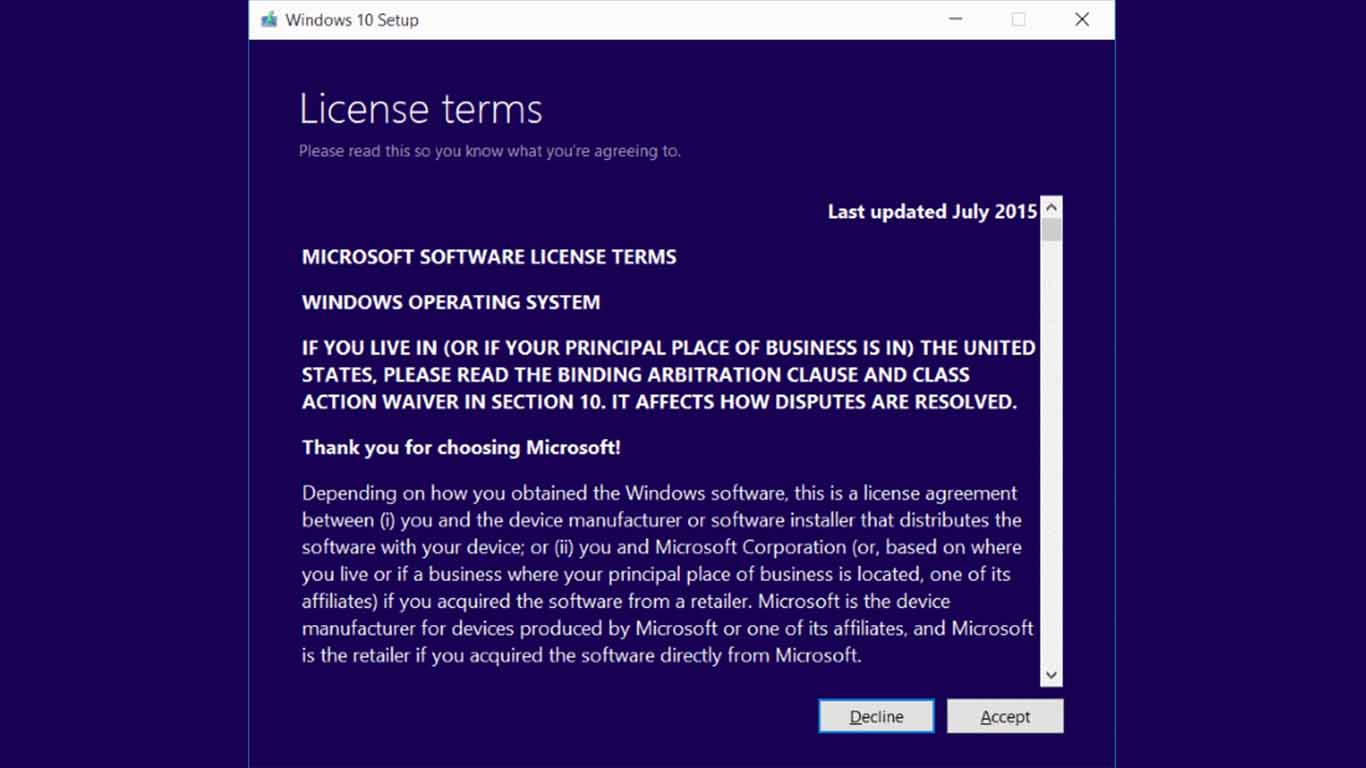1366x768 pixels.
Task: Click the scrollbar down arrow
Action: click(1051, 675)
